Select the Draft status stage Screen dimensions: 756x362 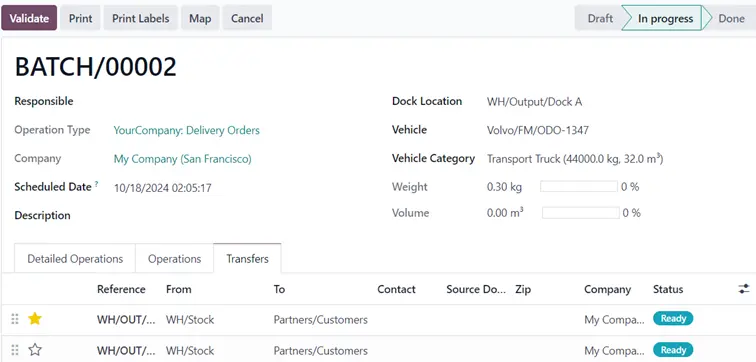pyautogui.click(x=600, y=18)
